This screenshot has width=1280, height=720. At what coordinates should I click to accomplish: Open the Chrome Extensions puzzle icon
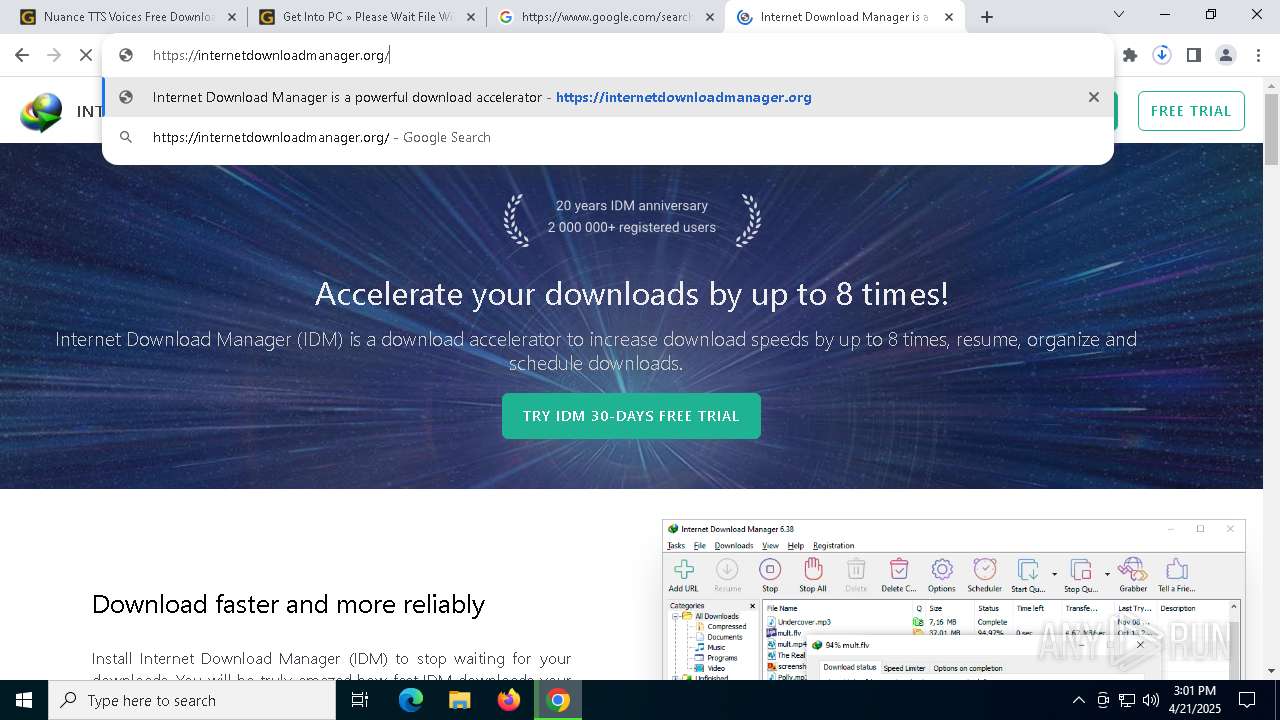tap(1130, 55)
